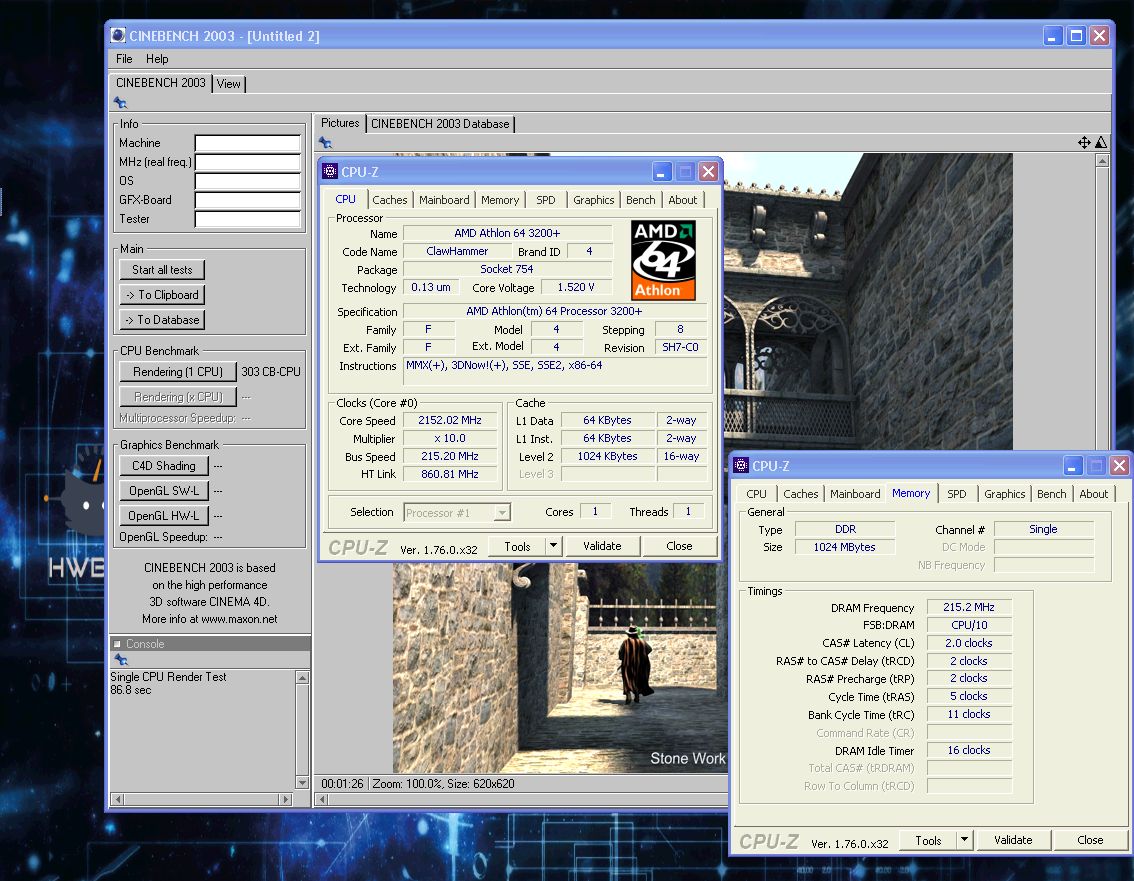Click the move-view cross arrows icon
The height and width of the screenshot is (881, 1134).
tap(1083, 142)
